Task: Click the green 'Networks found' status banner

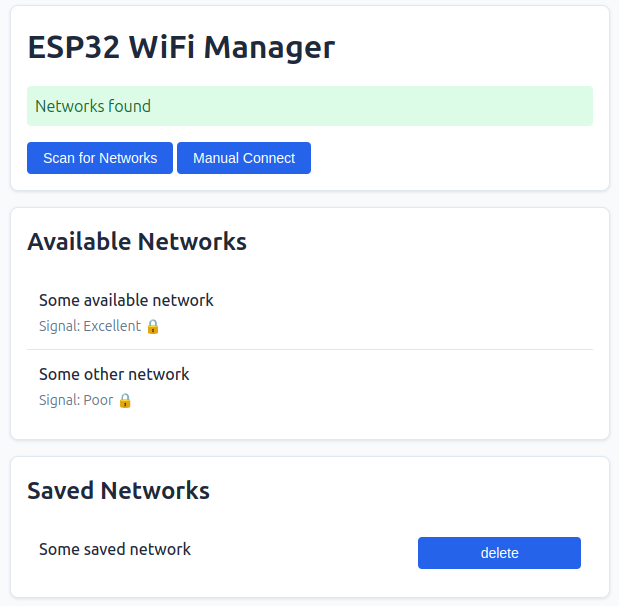Action: (310, 106)
